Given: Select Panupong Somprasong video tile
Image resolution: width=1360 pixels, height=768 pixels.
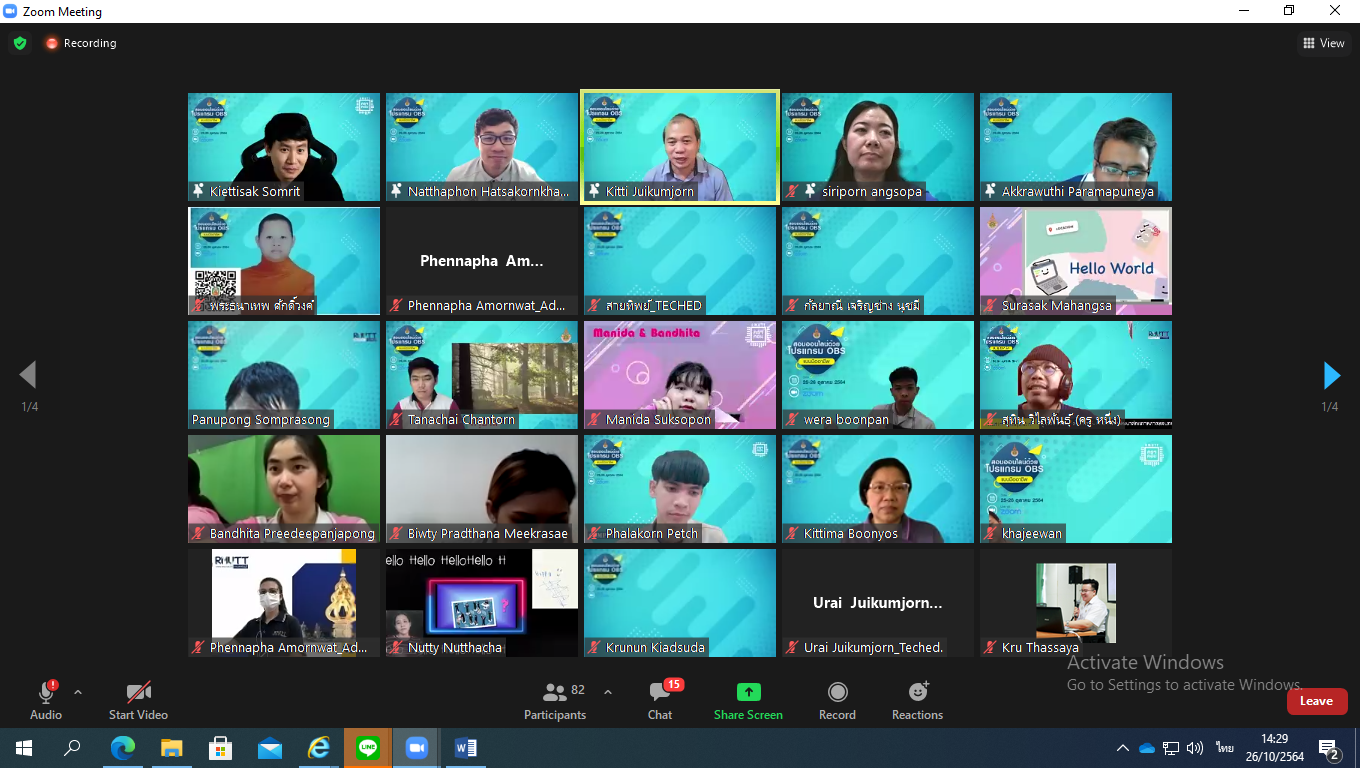Looking at the screenshot, I should [x=284, y=375].
